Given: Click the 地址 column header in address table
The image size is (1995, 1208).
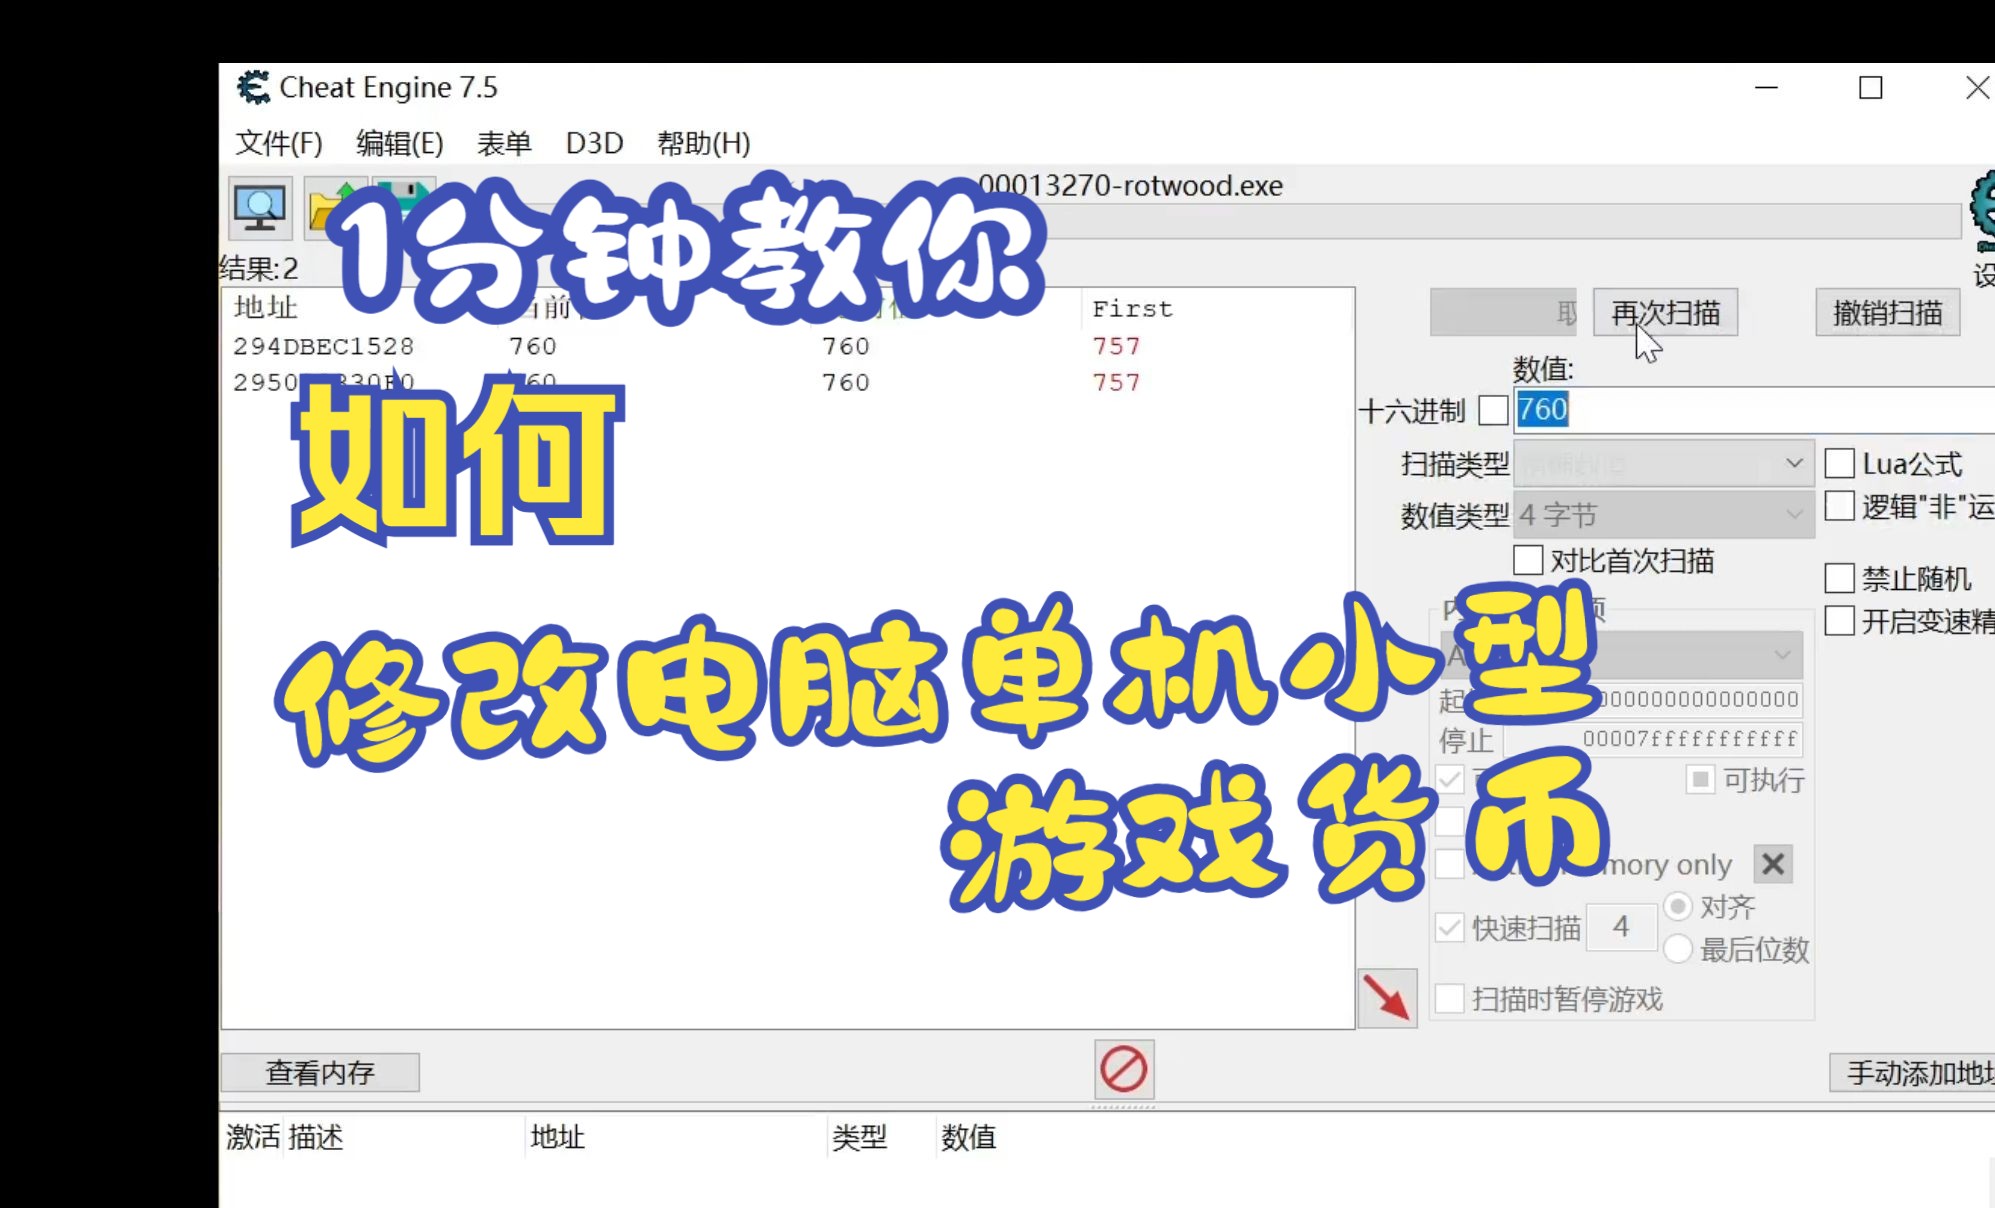Looking at the screenshot, I should pyautogui.click(x=557, y=1137).
